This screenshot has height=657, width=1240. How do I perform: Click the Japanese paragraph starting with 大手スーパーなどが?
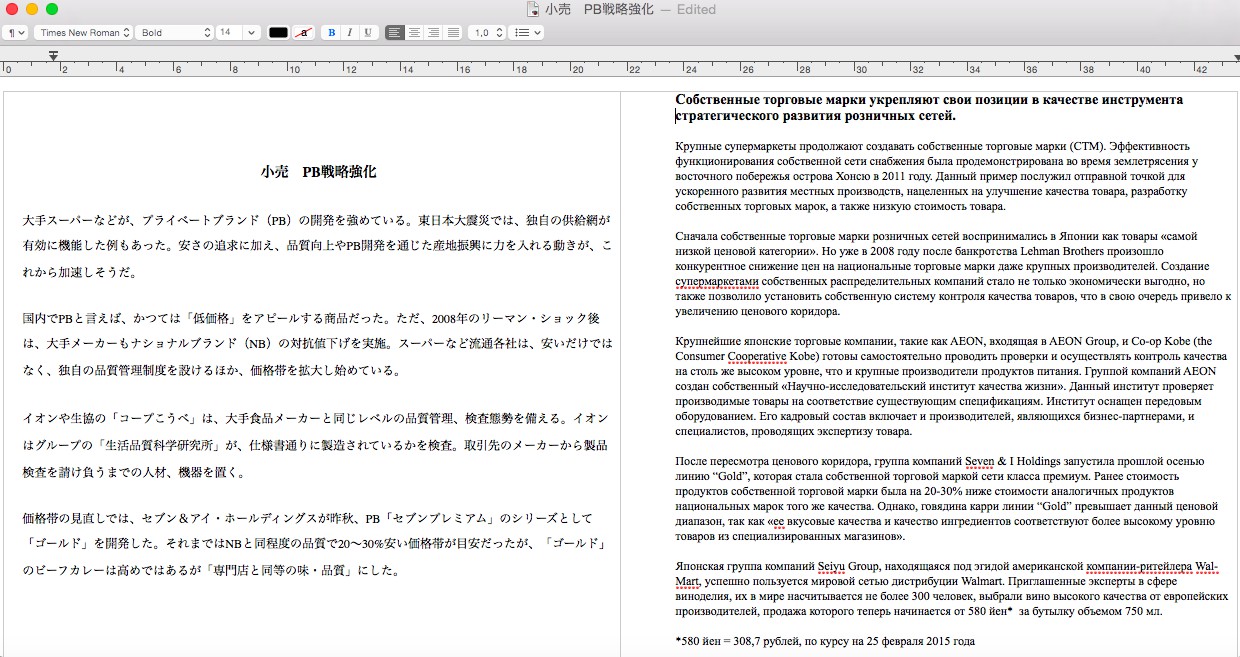[x=317, y=245]
